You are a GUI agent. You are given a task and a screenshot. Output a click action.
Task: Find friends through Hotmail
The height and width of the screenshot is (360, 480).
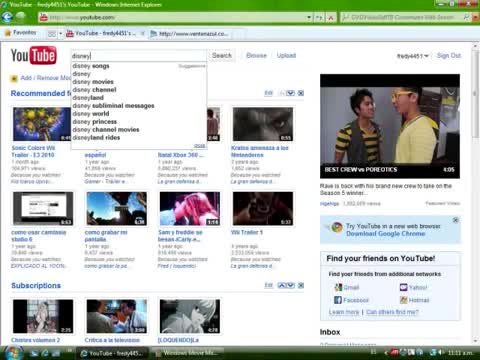coord(415,300)
